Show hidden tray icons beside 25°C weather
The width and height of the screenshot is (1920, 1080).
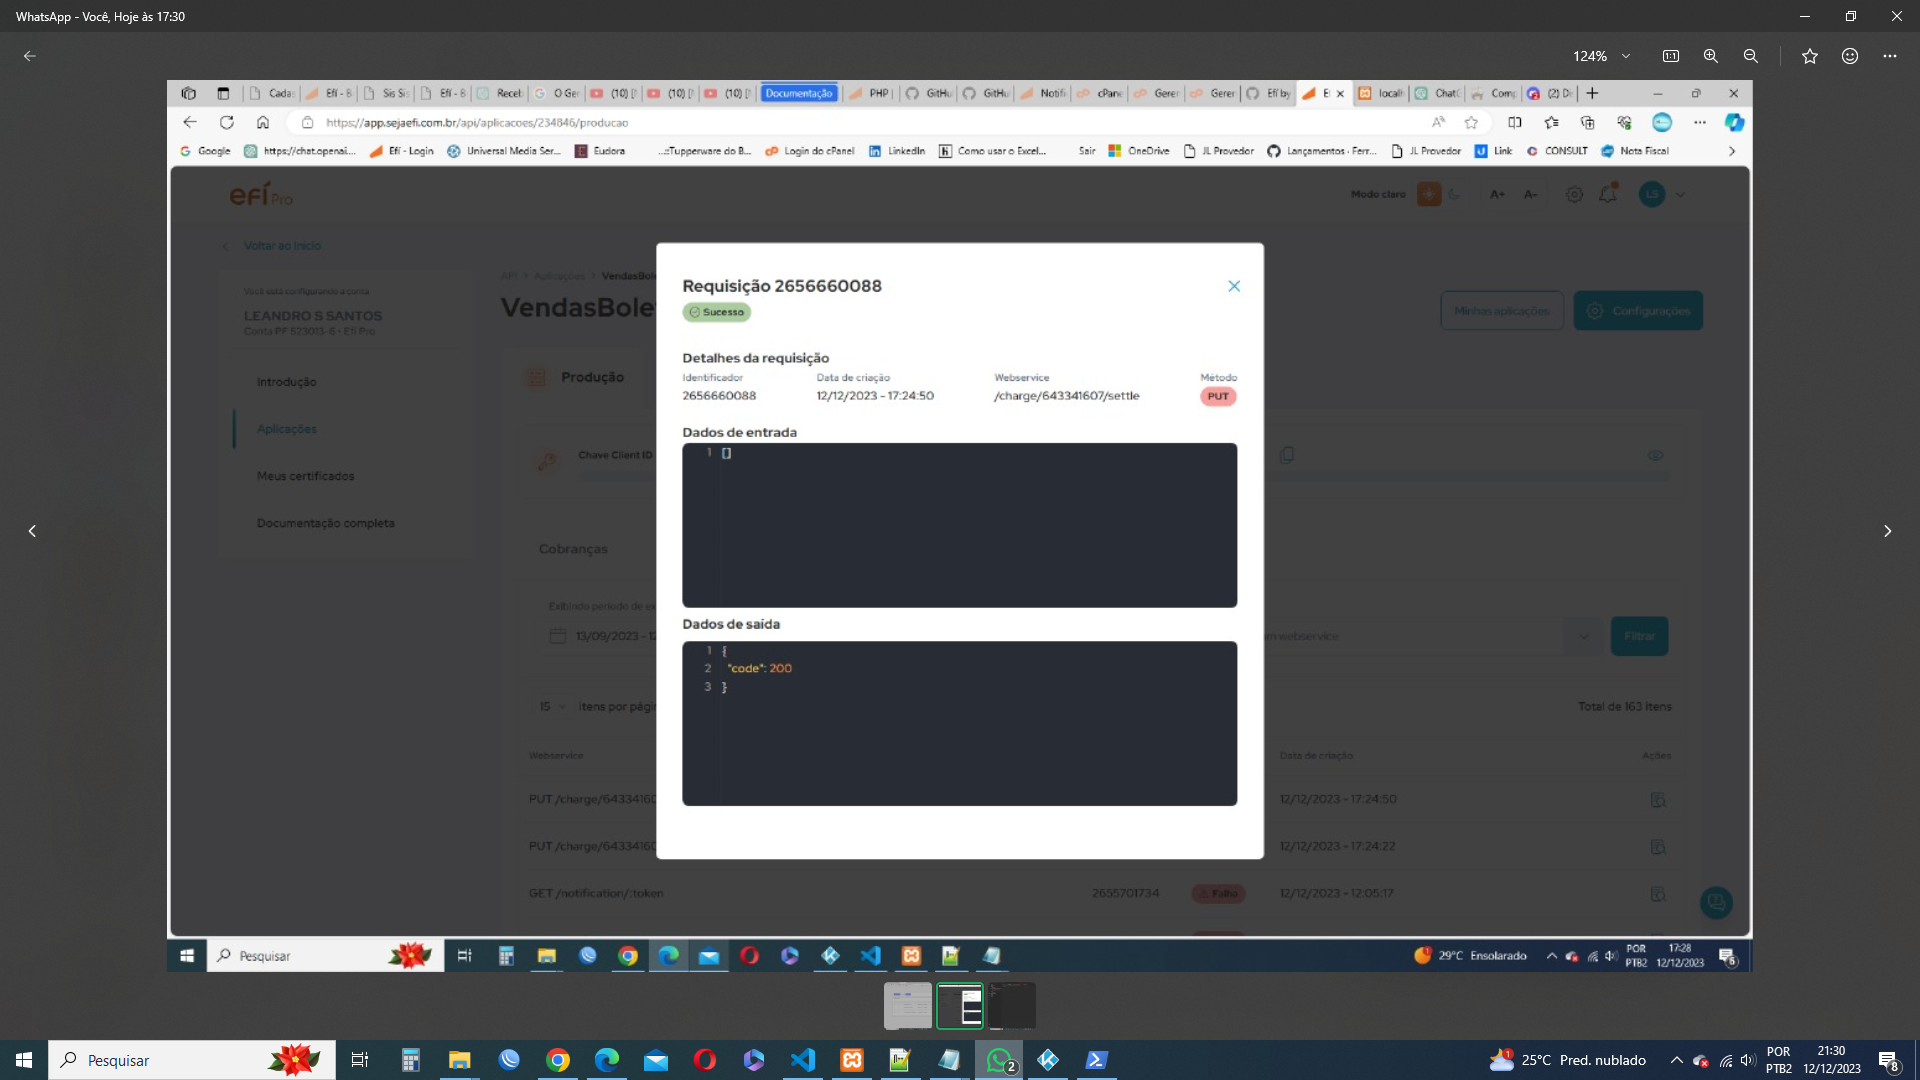point(1676,1060)
